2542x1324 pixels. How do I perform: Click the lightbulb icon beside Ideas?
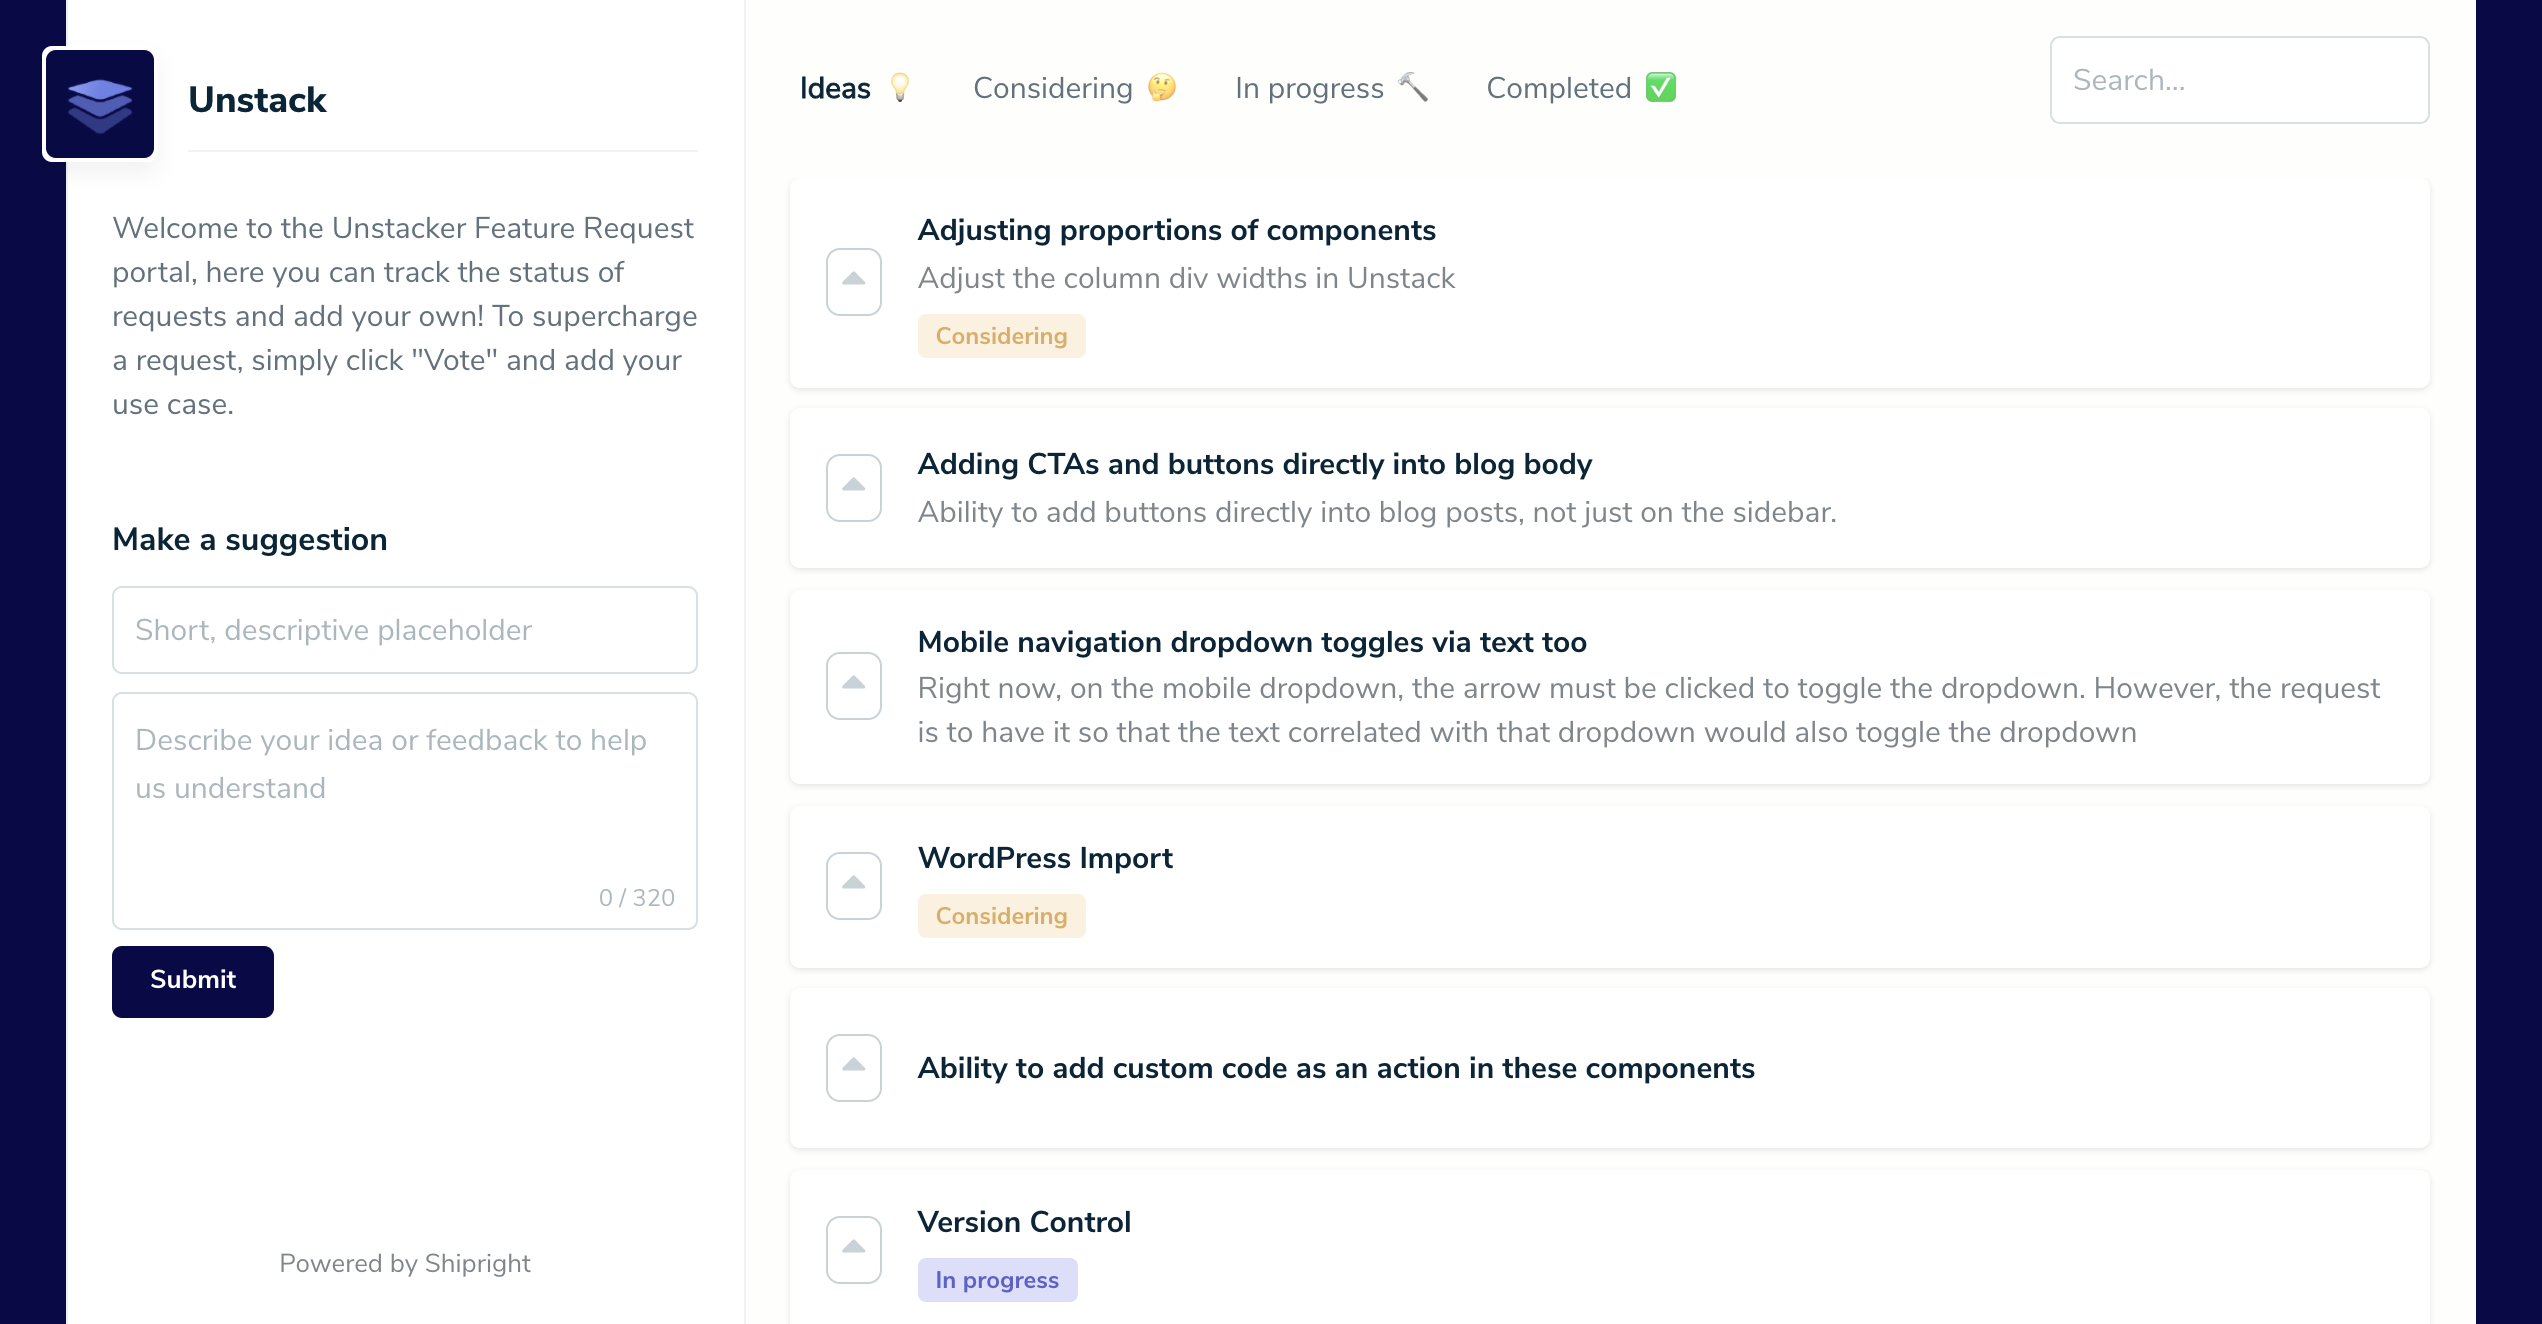click(x=901, y=88)
